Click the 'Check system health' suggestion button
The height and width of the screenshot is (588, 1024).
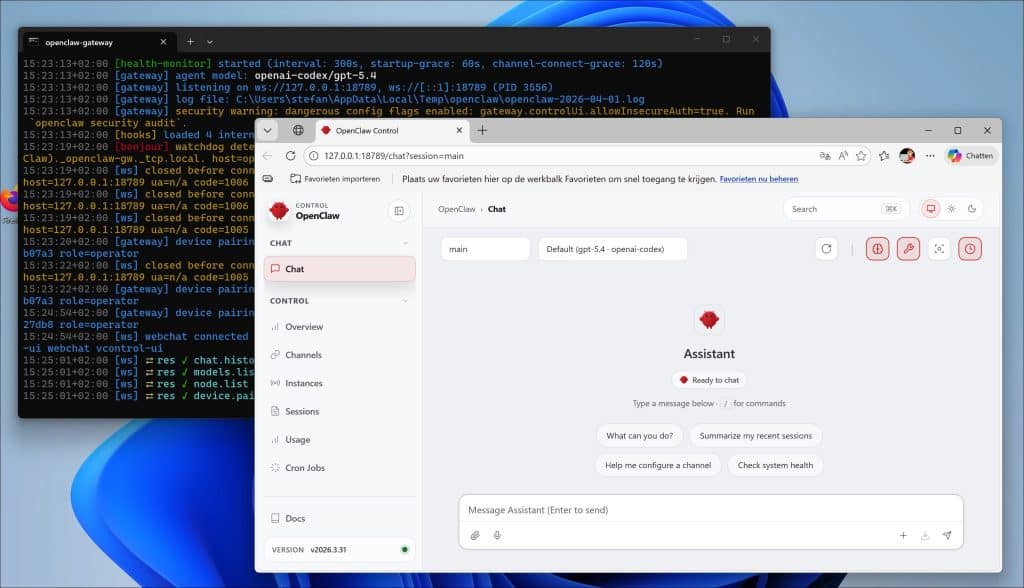(774, 465)
